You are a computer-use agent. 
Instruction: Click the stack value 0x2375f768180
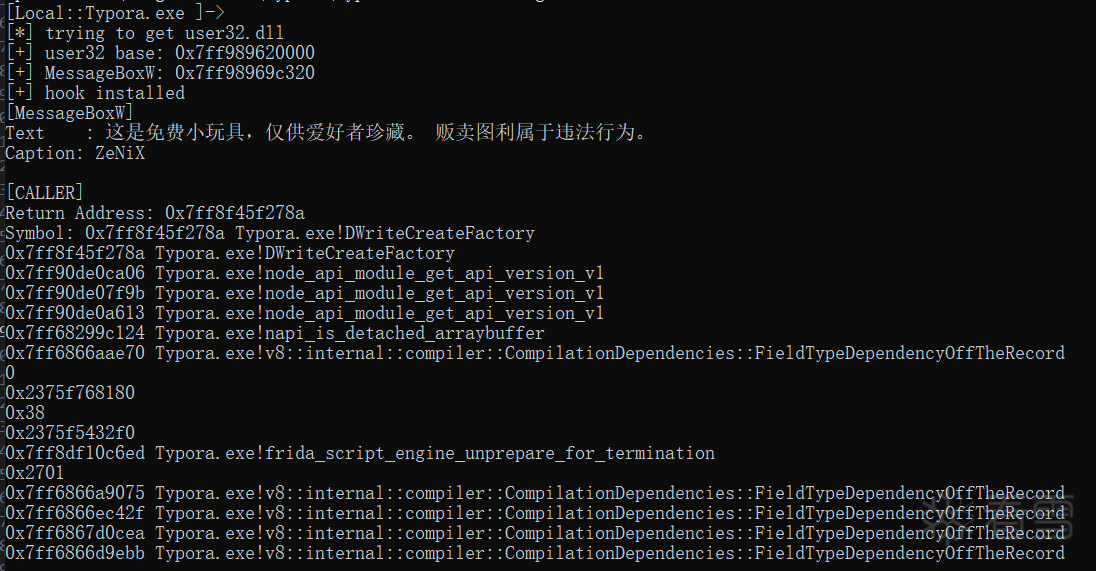(x=70, y=393)
